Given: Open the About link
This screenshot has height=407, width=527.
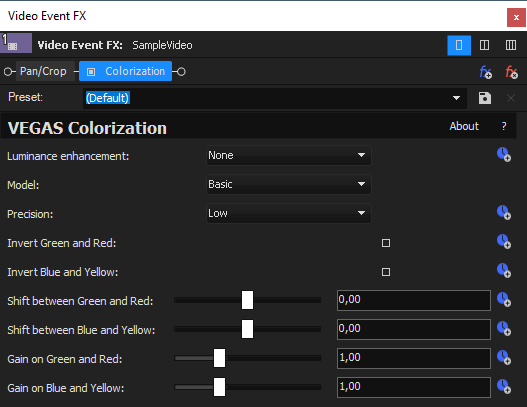Looking at the screenshot, I should point(464,126).
